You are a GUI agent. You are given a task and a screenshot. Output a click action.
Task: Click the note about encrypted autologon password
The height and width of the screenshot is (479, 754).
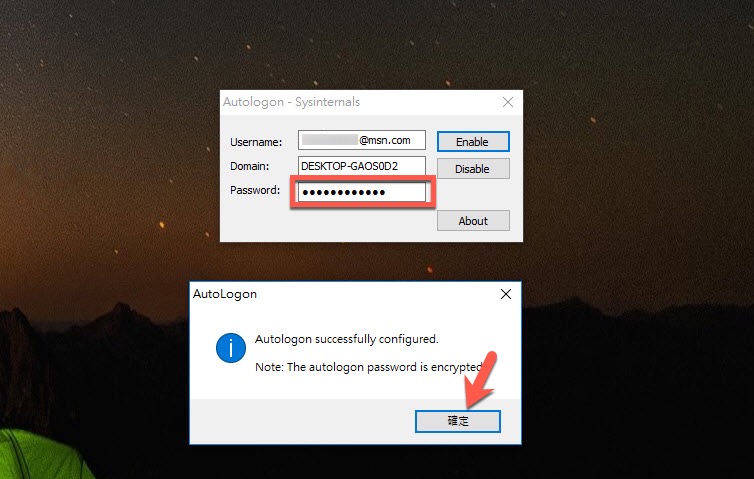click(368, 367)
